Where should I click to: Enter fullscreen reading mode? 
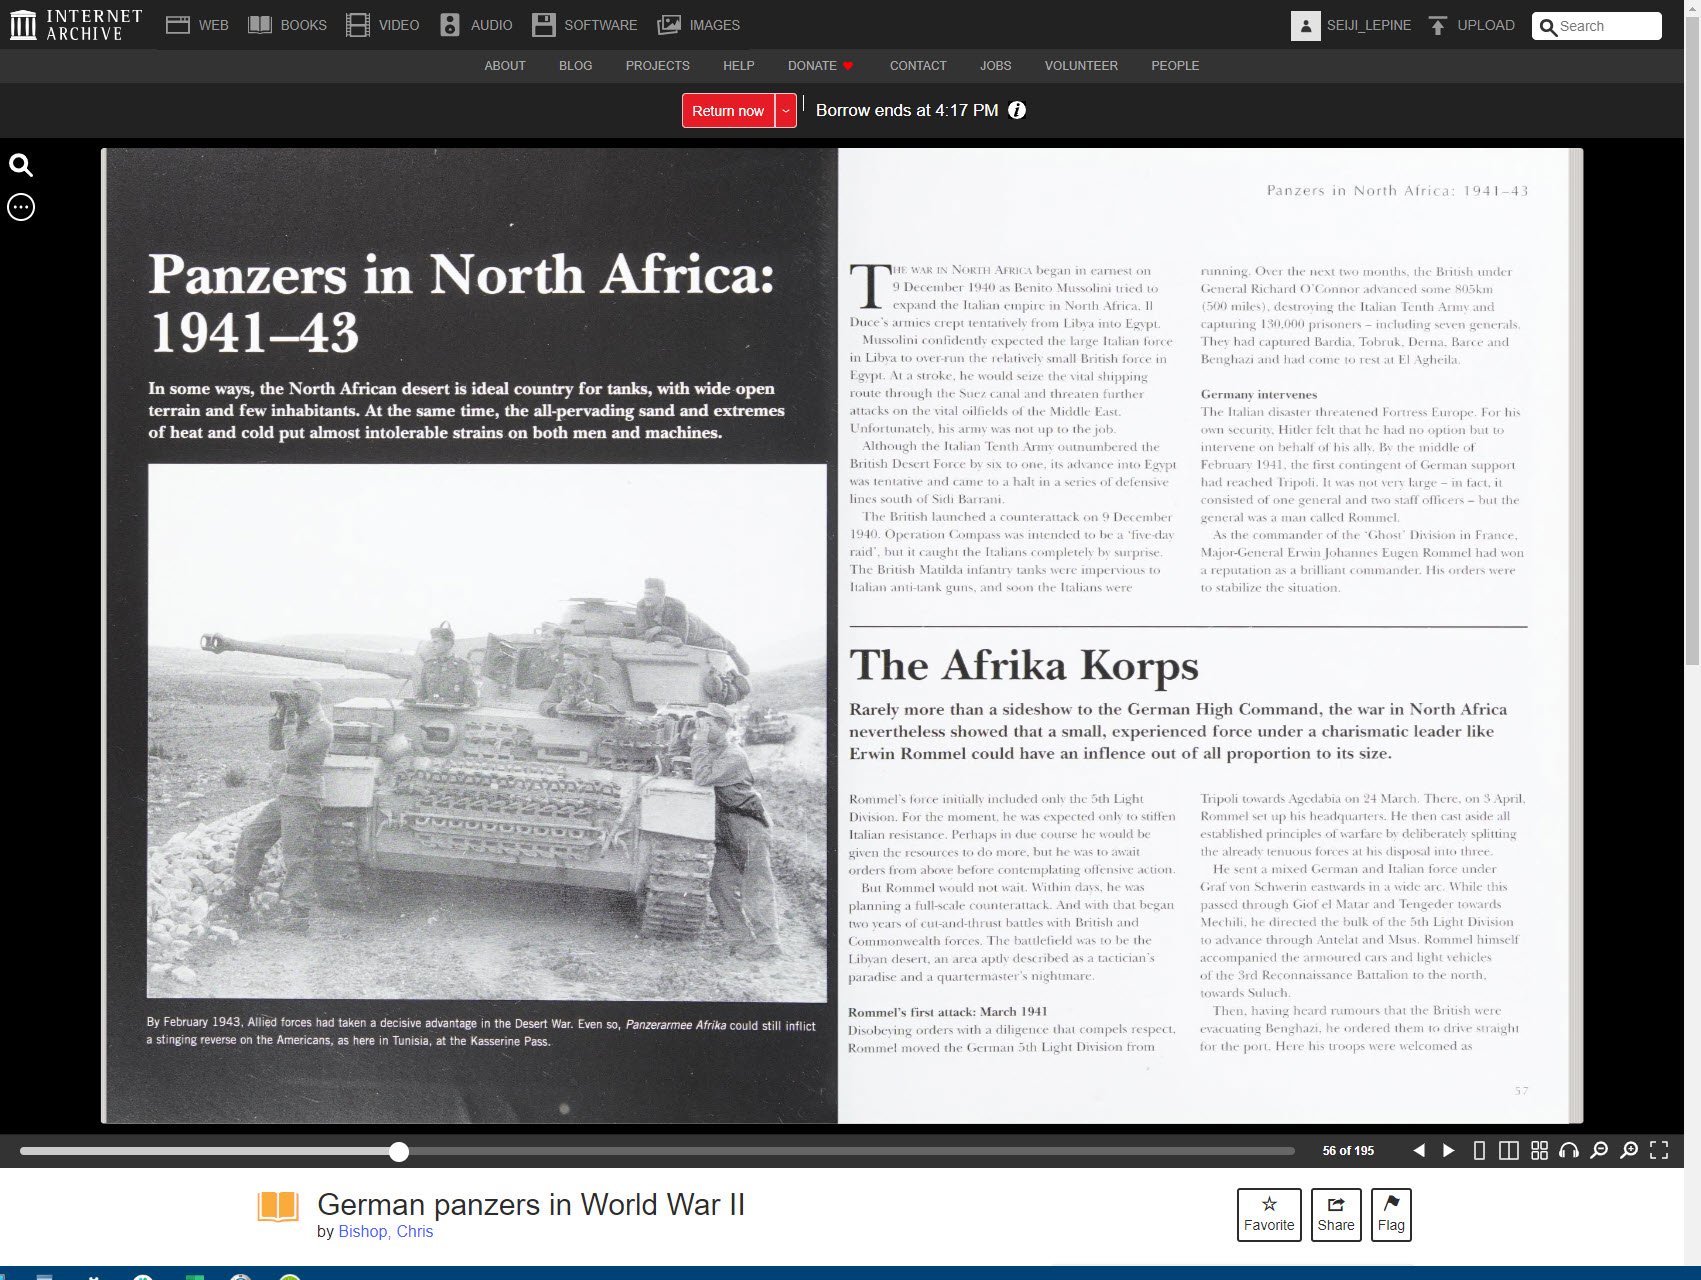[x=1659, y=1151]
